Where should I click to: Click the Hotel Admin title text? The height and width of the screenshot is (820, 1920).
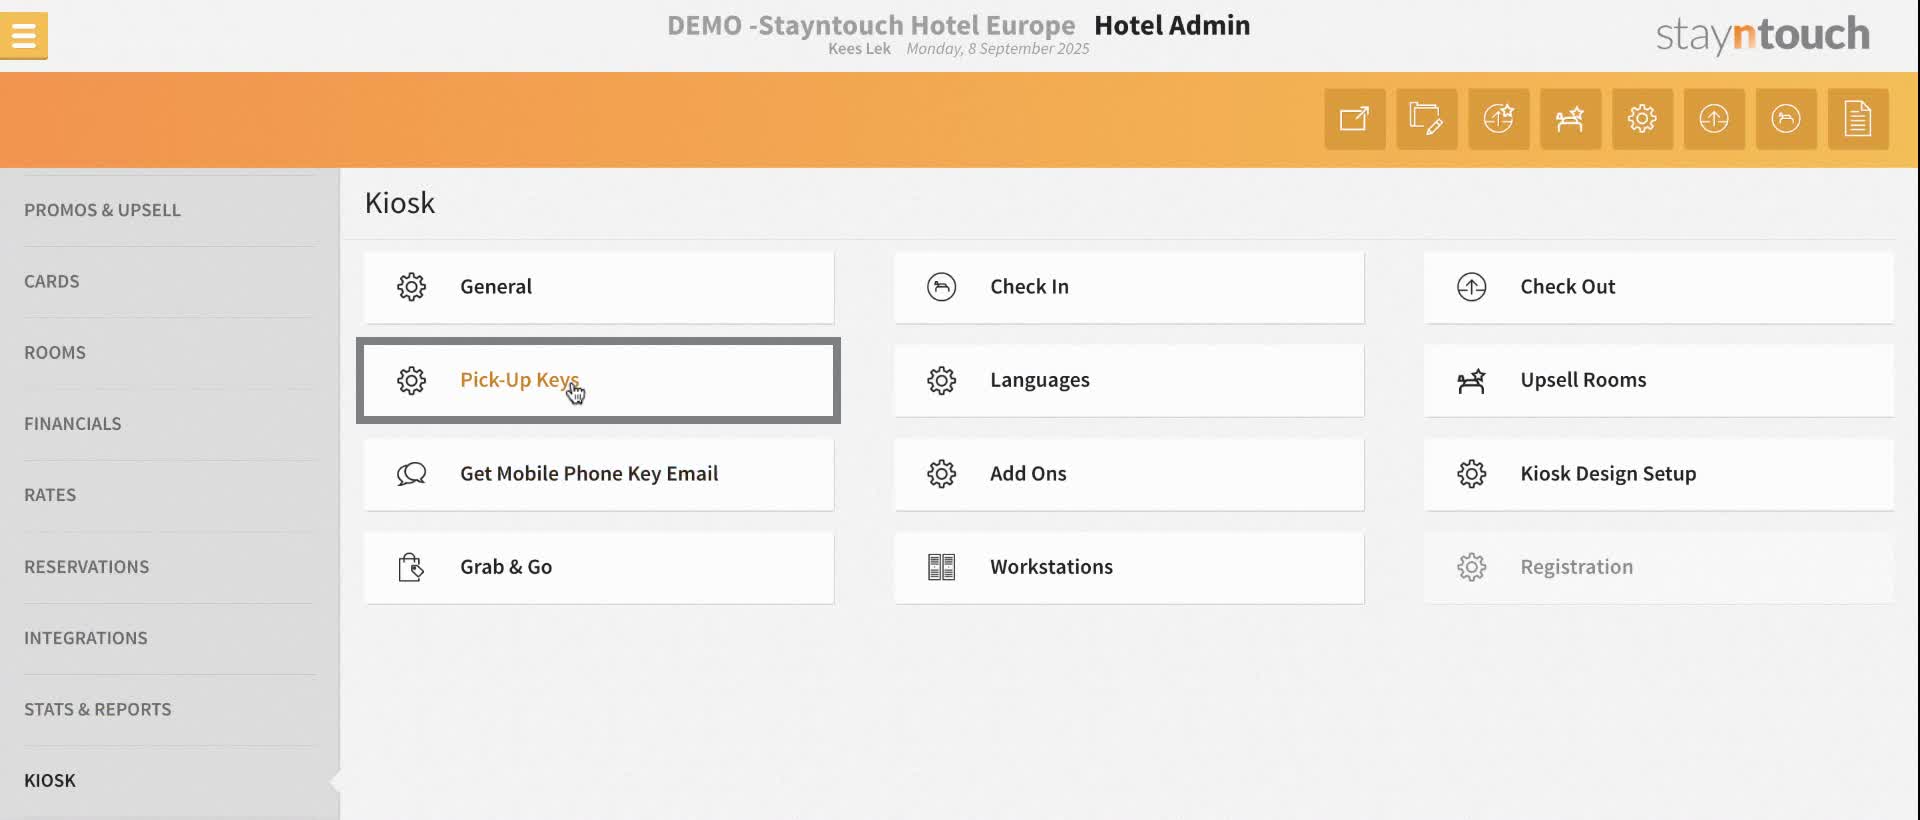(x=1172, y=25)
